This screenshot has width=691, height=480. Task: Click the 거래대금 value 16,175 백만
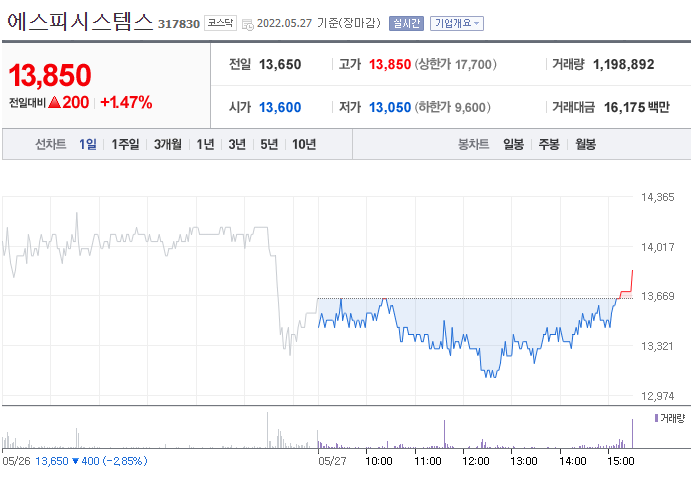(x=636, y=108)
